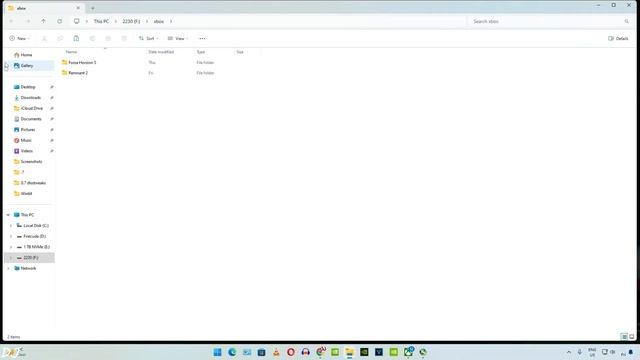The image size is (640, 360).
Task: Open Pictures in quick access
Action: pyautogui.click(x=29, y=129)
